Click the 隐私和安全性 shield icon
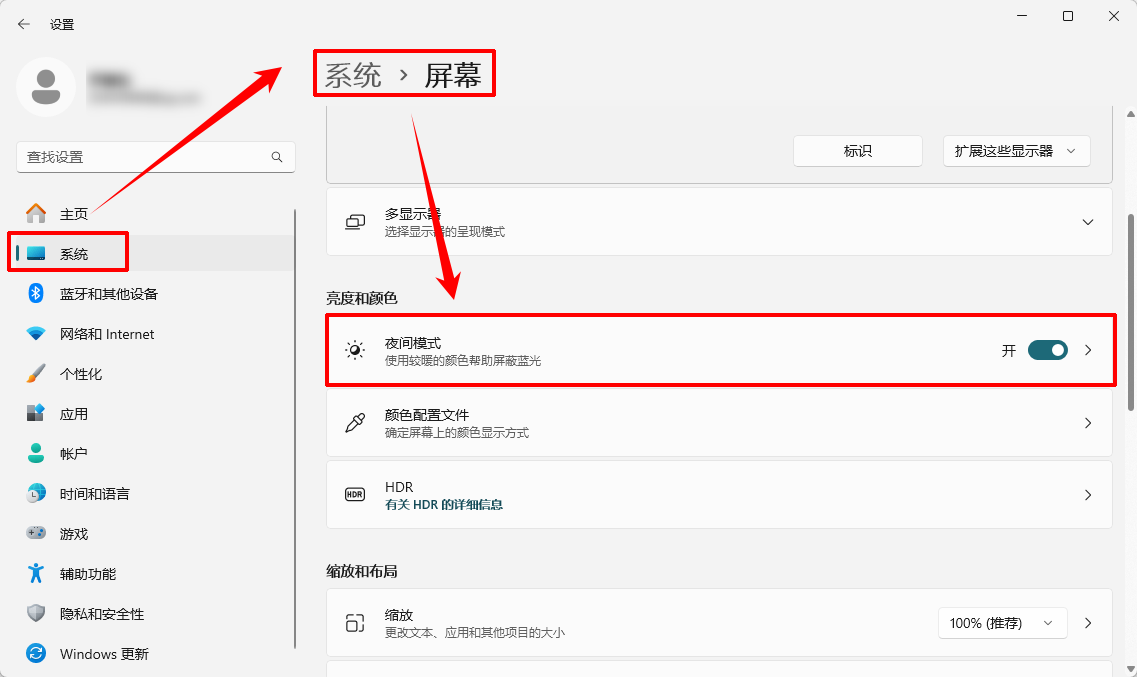1137x677 pixels. [x=36, y=613]
